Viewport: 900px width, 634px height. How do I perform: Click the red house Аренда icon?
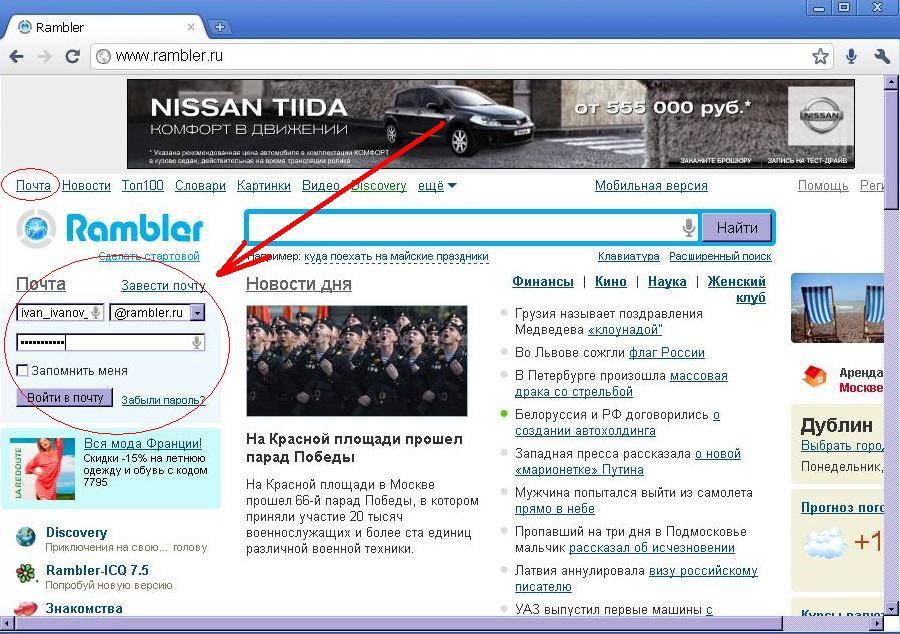pyautogui.click(x=814, y=377)
